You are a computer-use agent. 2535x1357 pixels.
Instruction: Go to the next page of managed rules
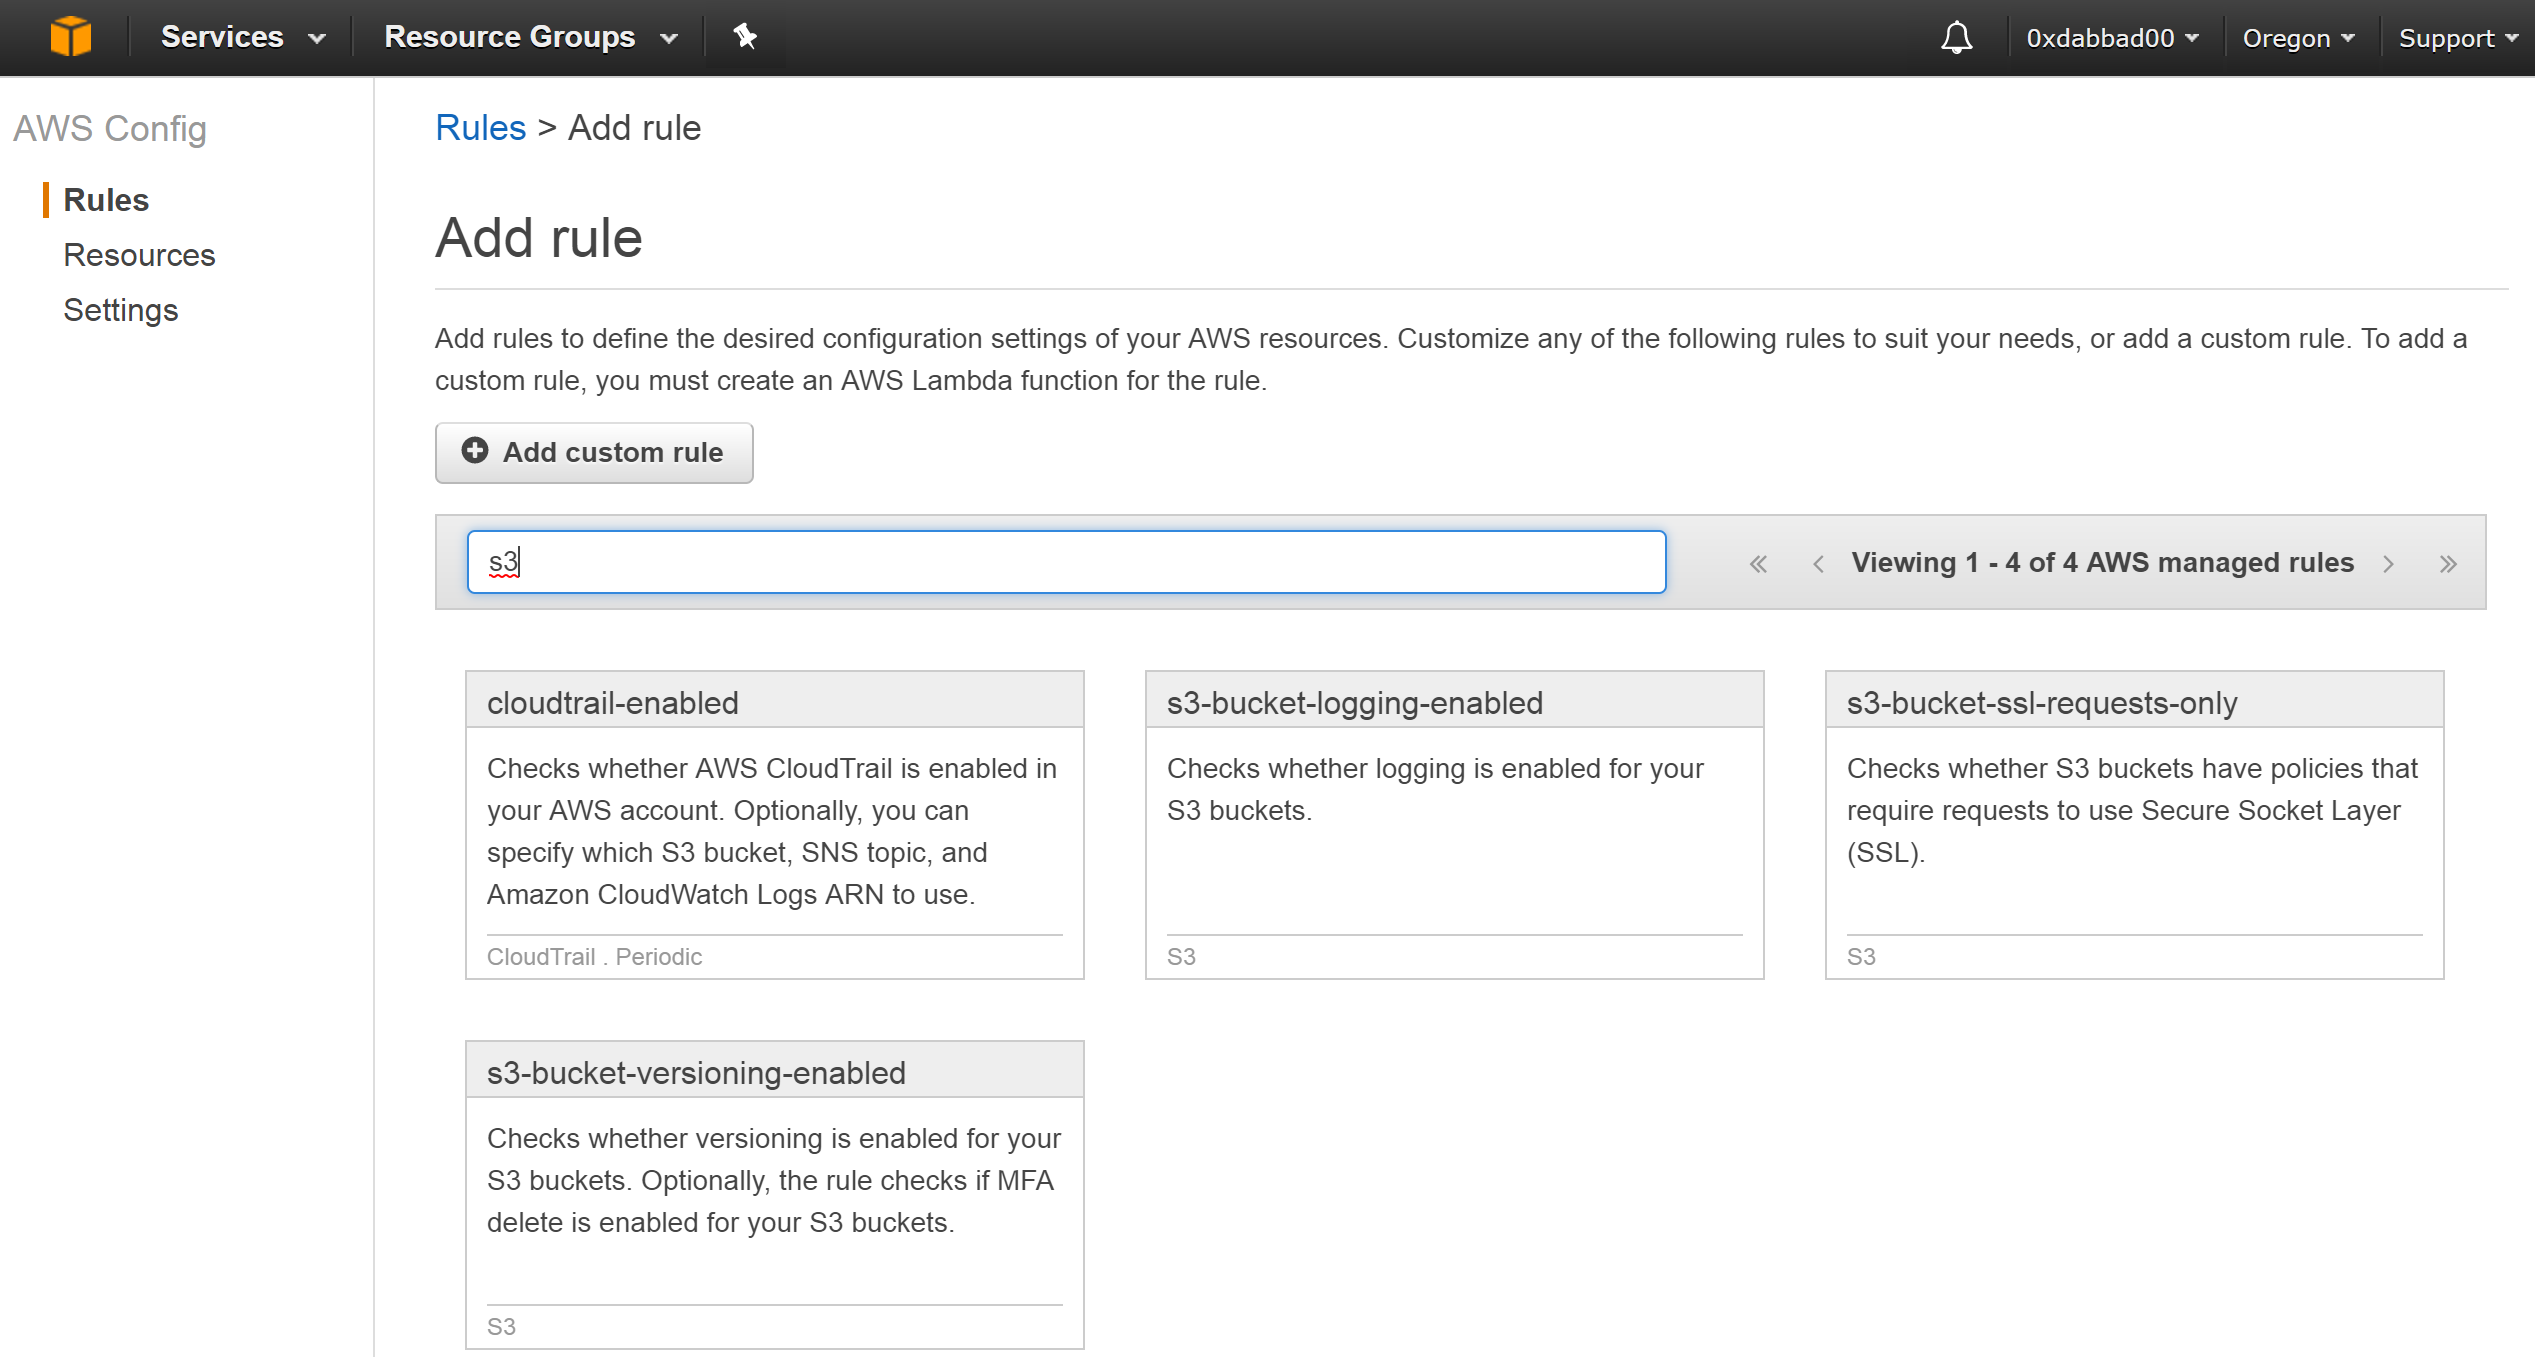click(2388, 564)
